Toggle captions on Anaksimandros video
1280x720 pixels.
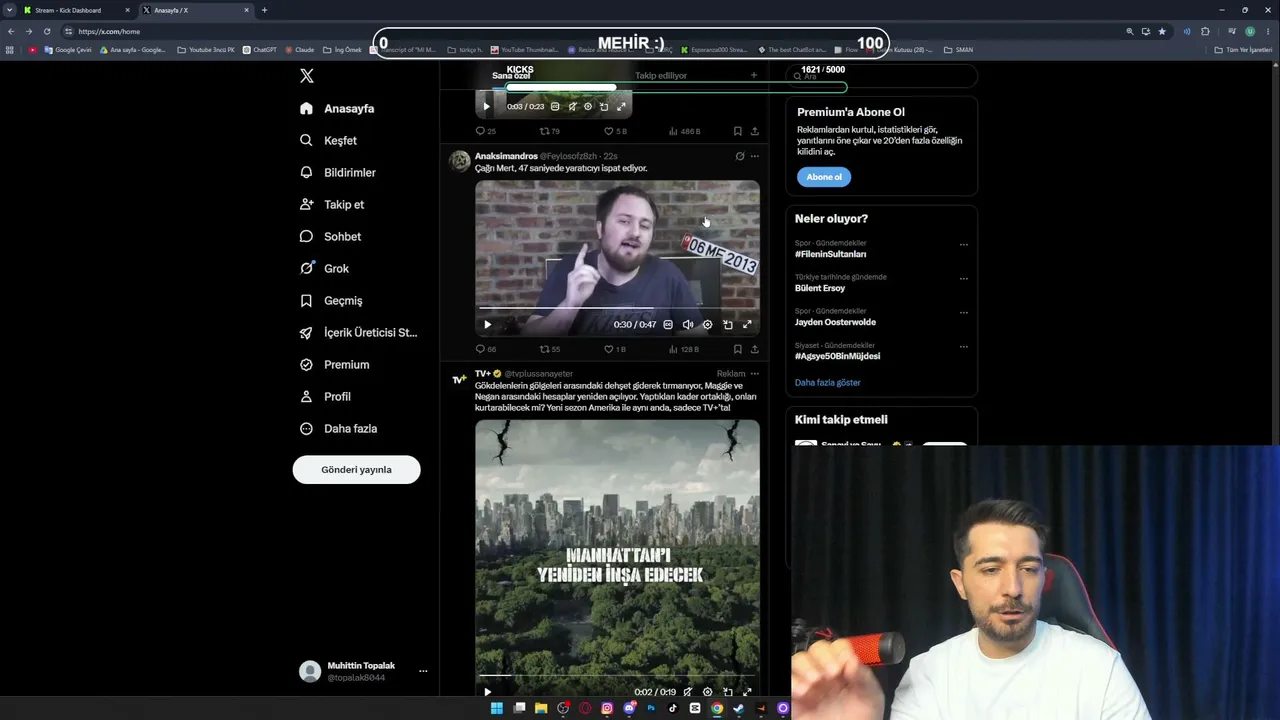click(668, 324)
